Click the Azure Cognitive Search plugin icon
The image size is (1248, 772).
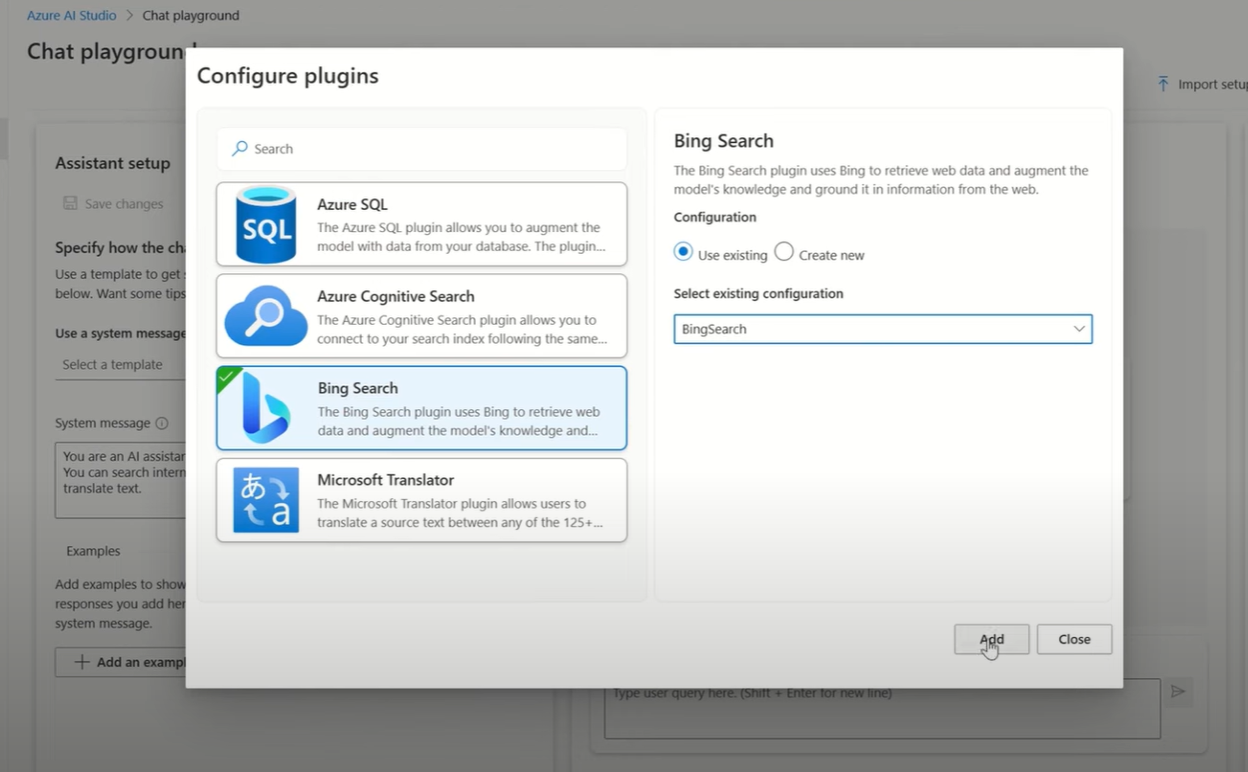point(265,315)
